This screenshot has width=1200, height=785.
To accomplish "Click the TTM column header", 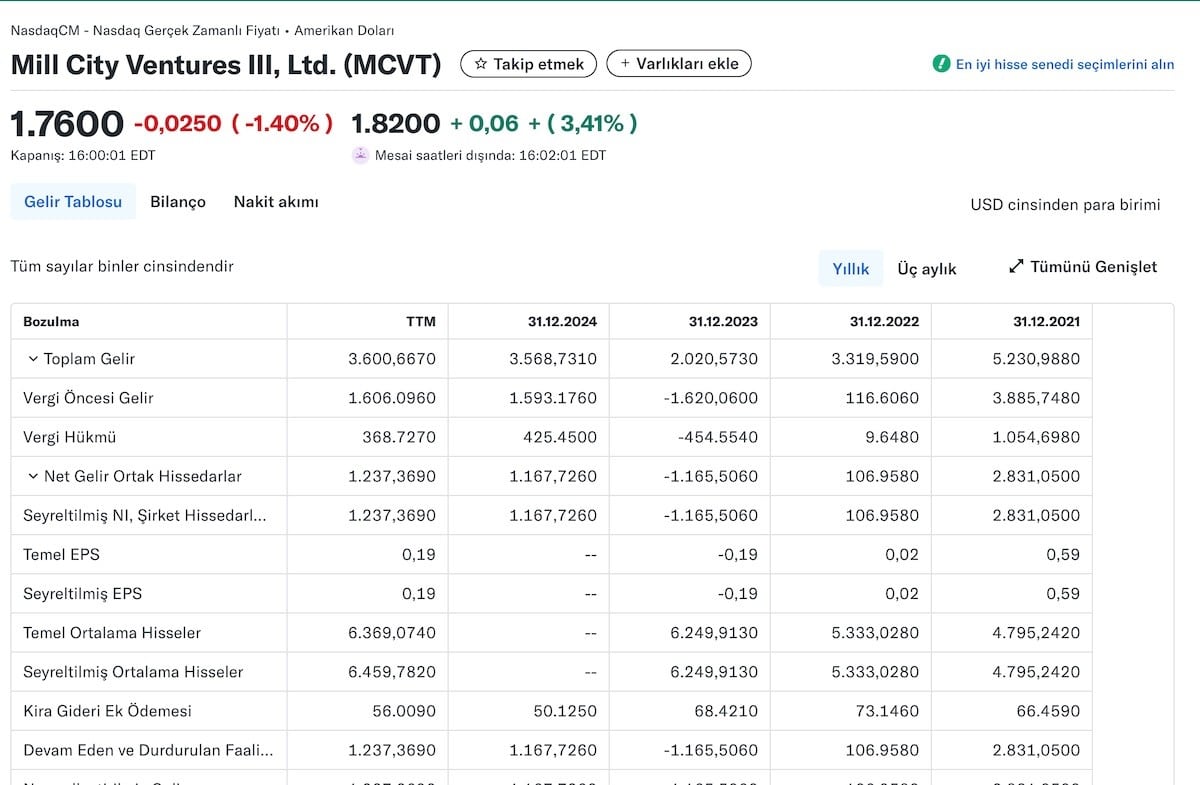I will (421, 322).
